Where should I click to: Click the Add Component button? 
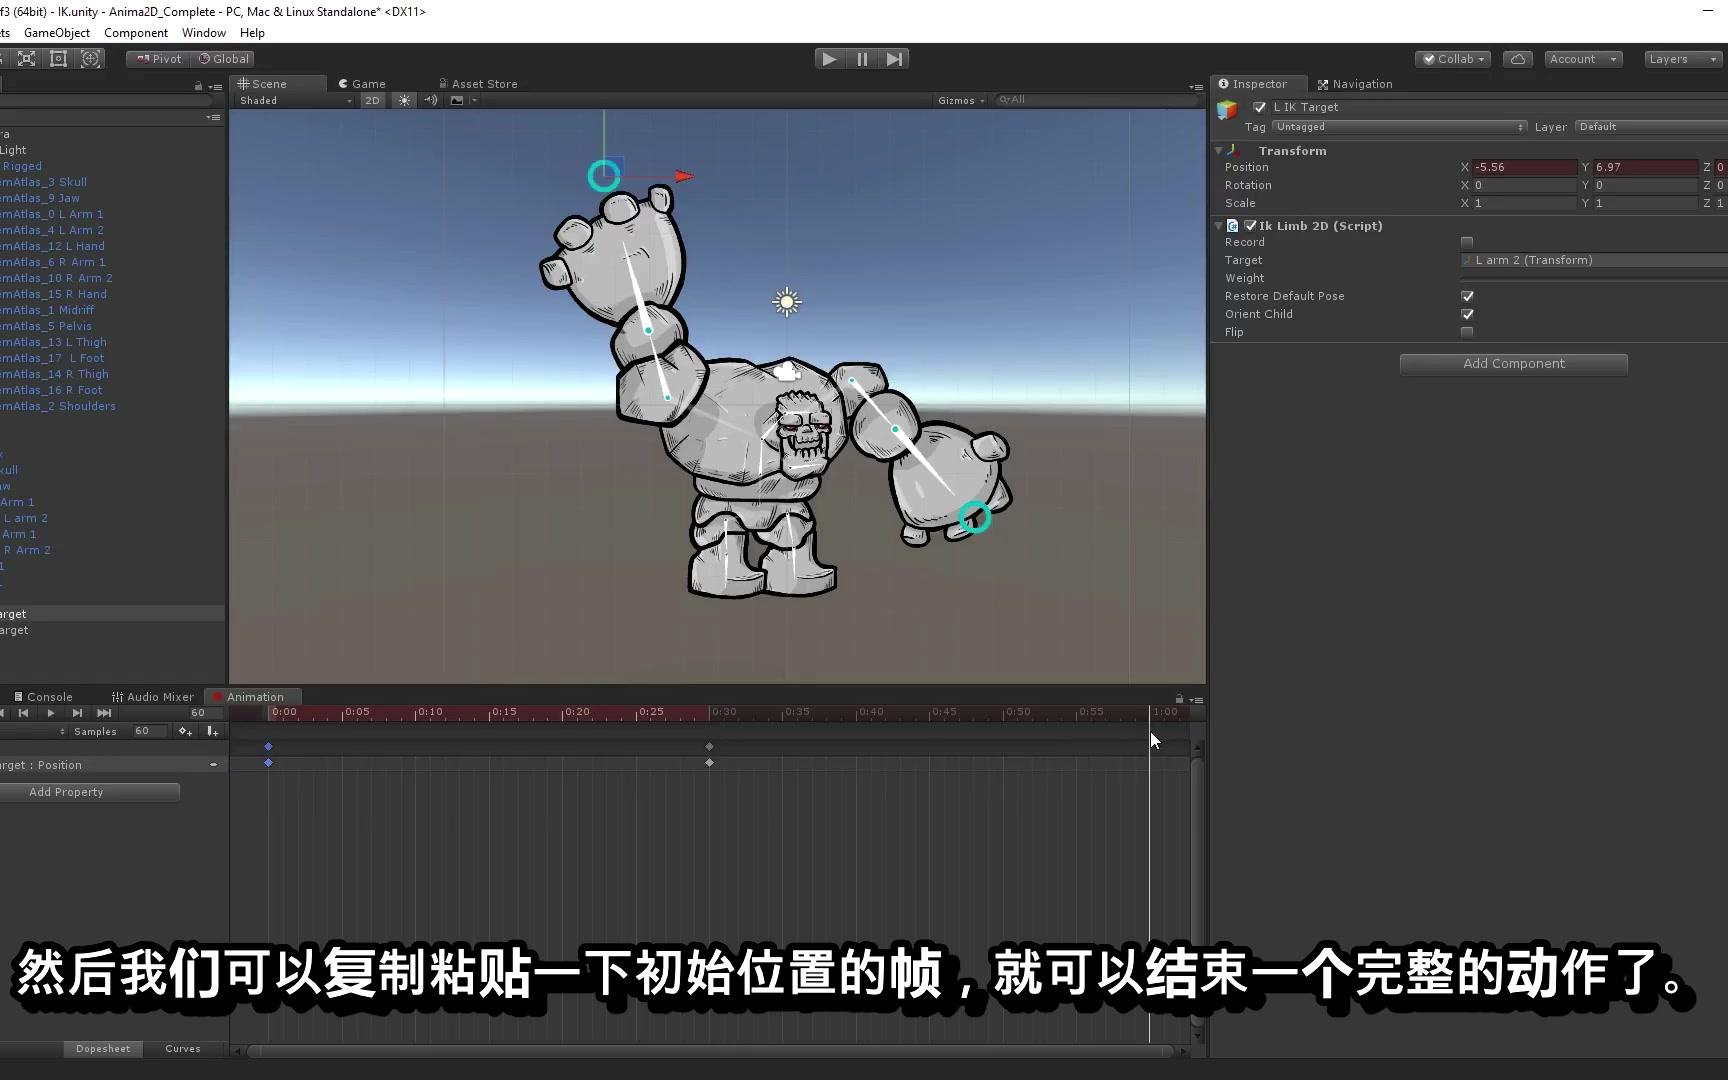[1513, 363]
